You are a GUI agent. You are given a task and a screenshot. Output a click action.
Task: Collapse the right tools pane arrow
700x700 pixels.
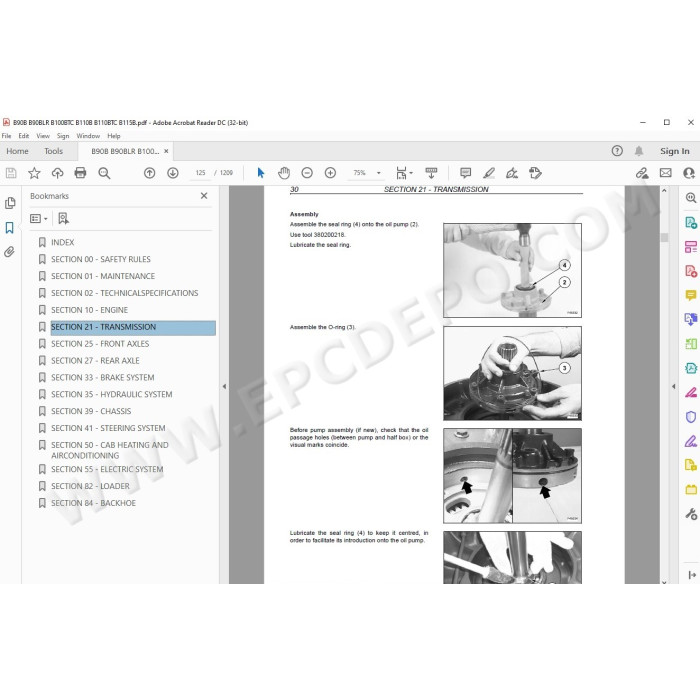pos(674,386)
